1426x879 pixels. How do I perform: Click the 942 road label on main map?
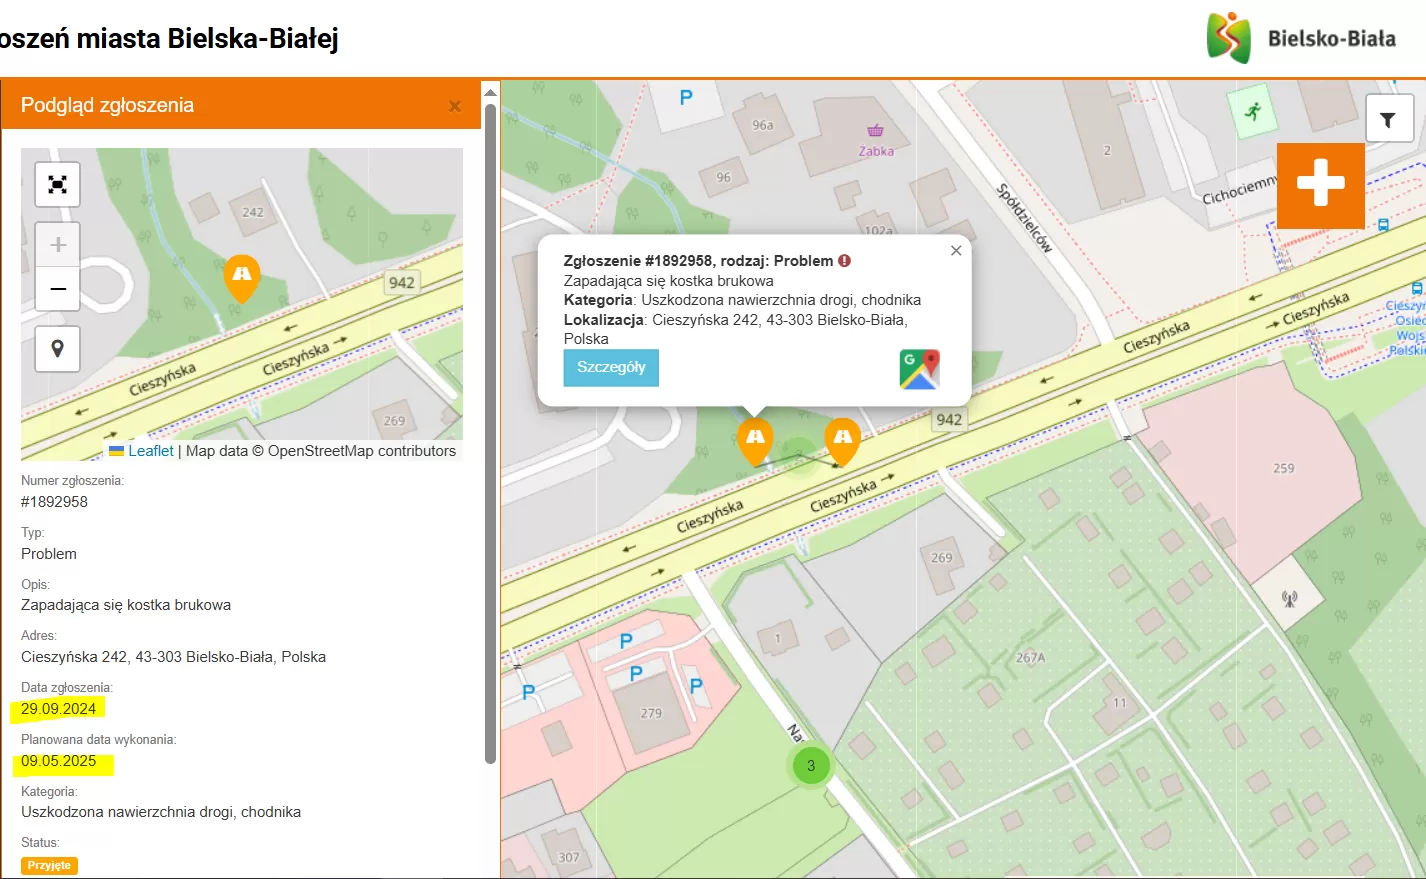tap(949, 420)
